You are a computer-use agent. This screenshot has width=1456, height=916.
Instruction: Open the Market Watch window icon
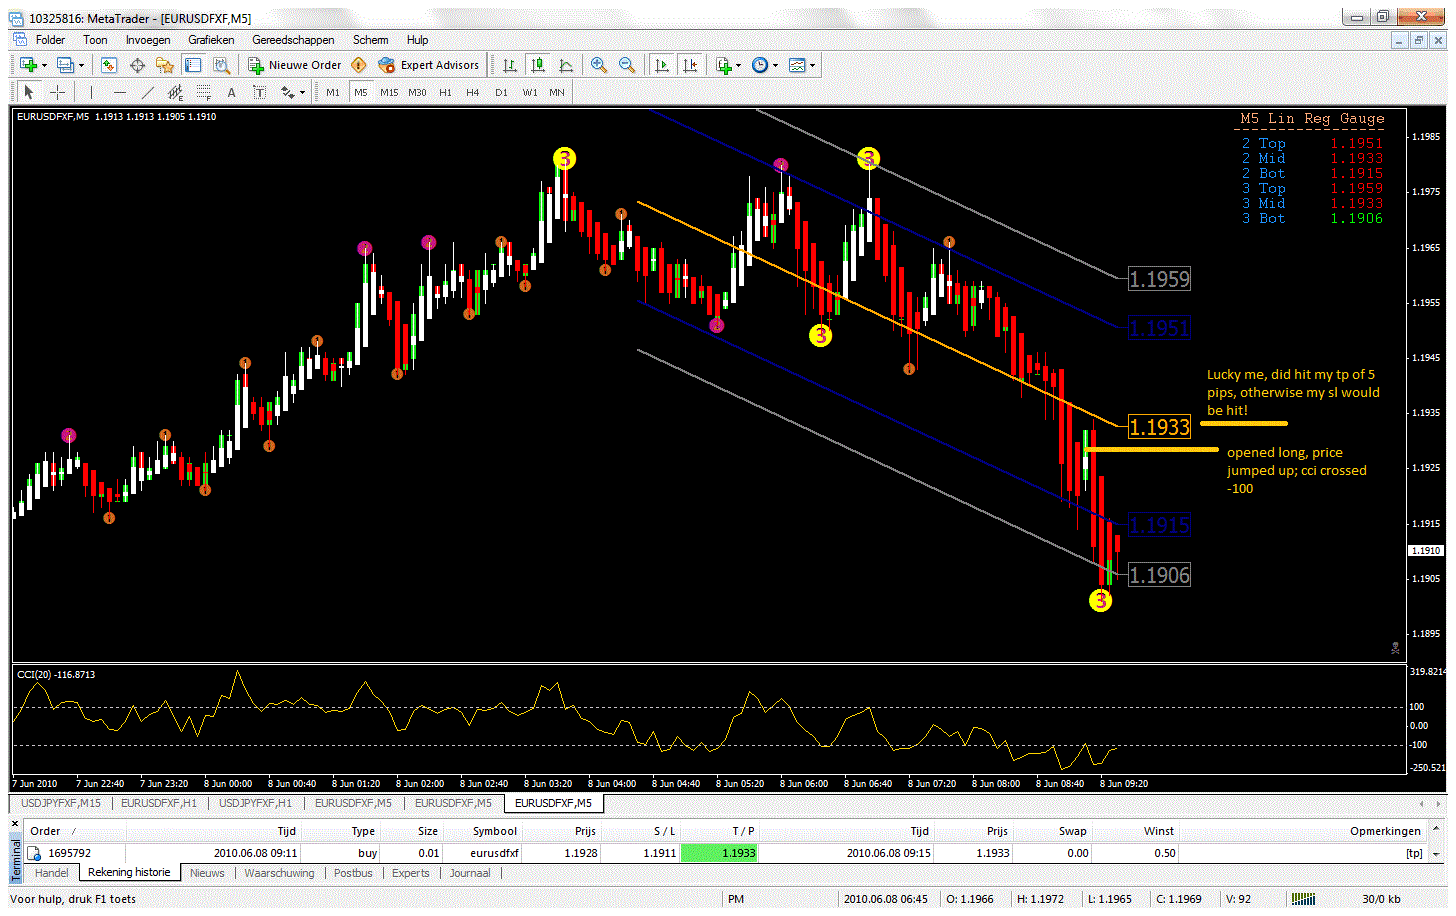109,65
